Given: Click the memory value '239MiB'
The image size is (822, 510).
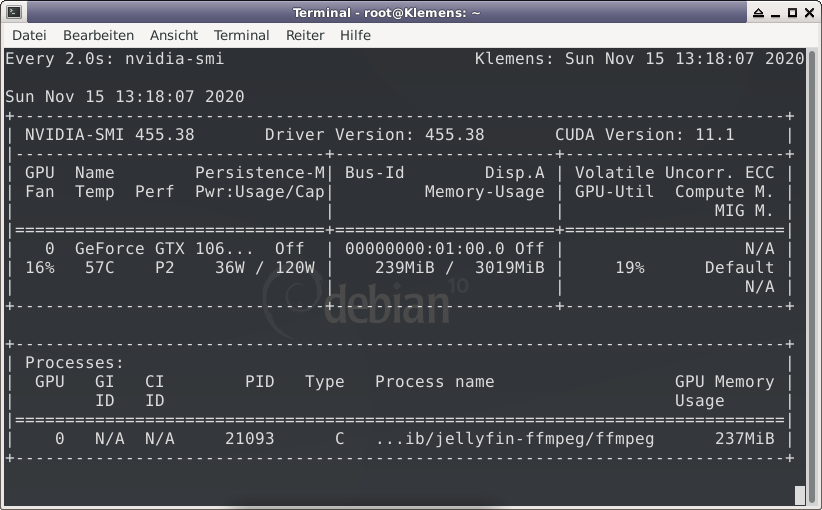Looking at the screenshot, I should click(x=405, y=268).
